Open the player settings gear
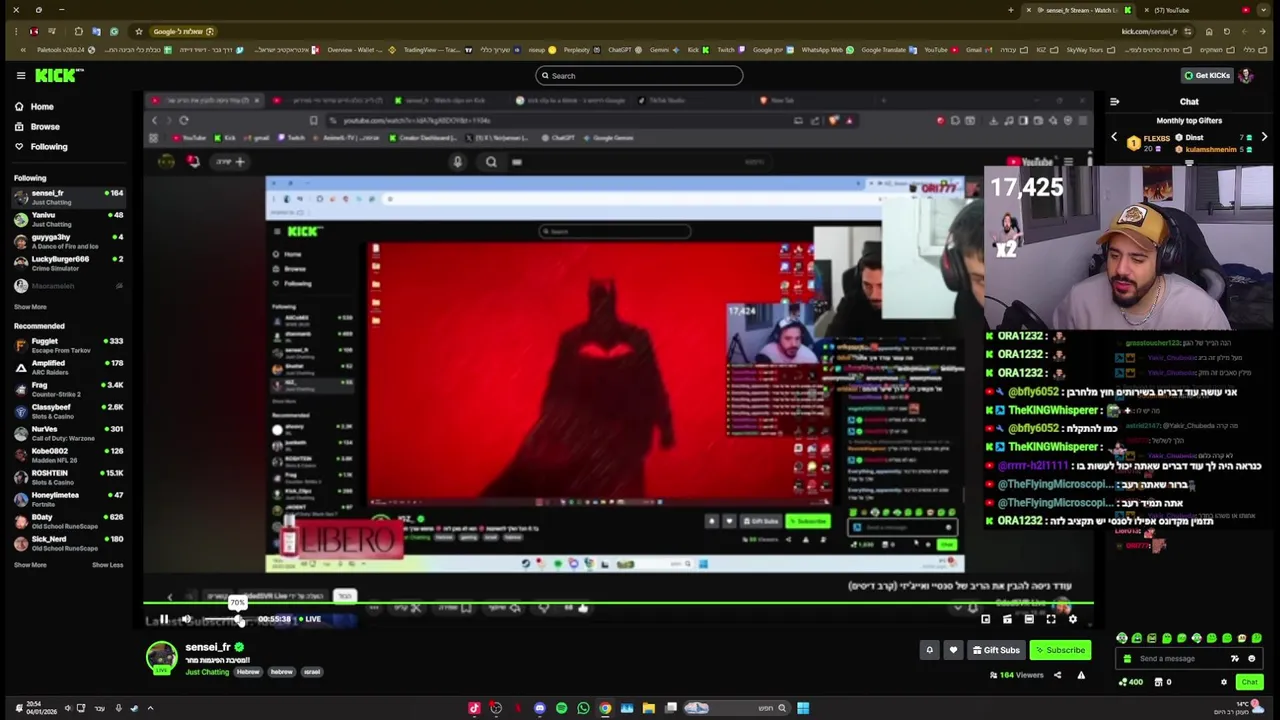1280x720 pixels. tap(1073, 619)
